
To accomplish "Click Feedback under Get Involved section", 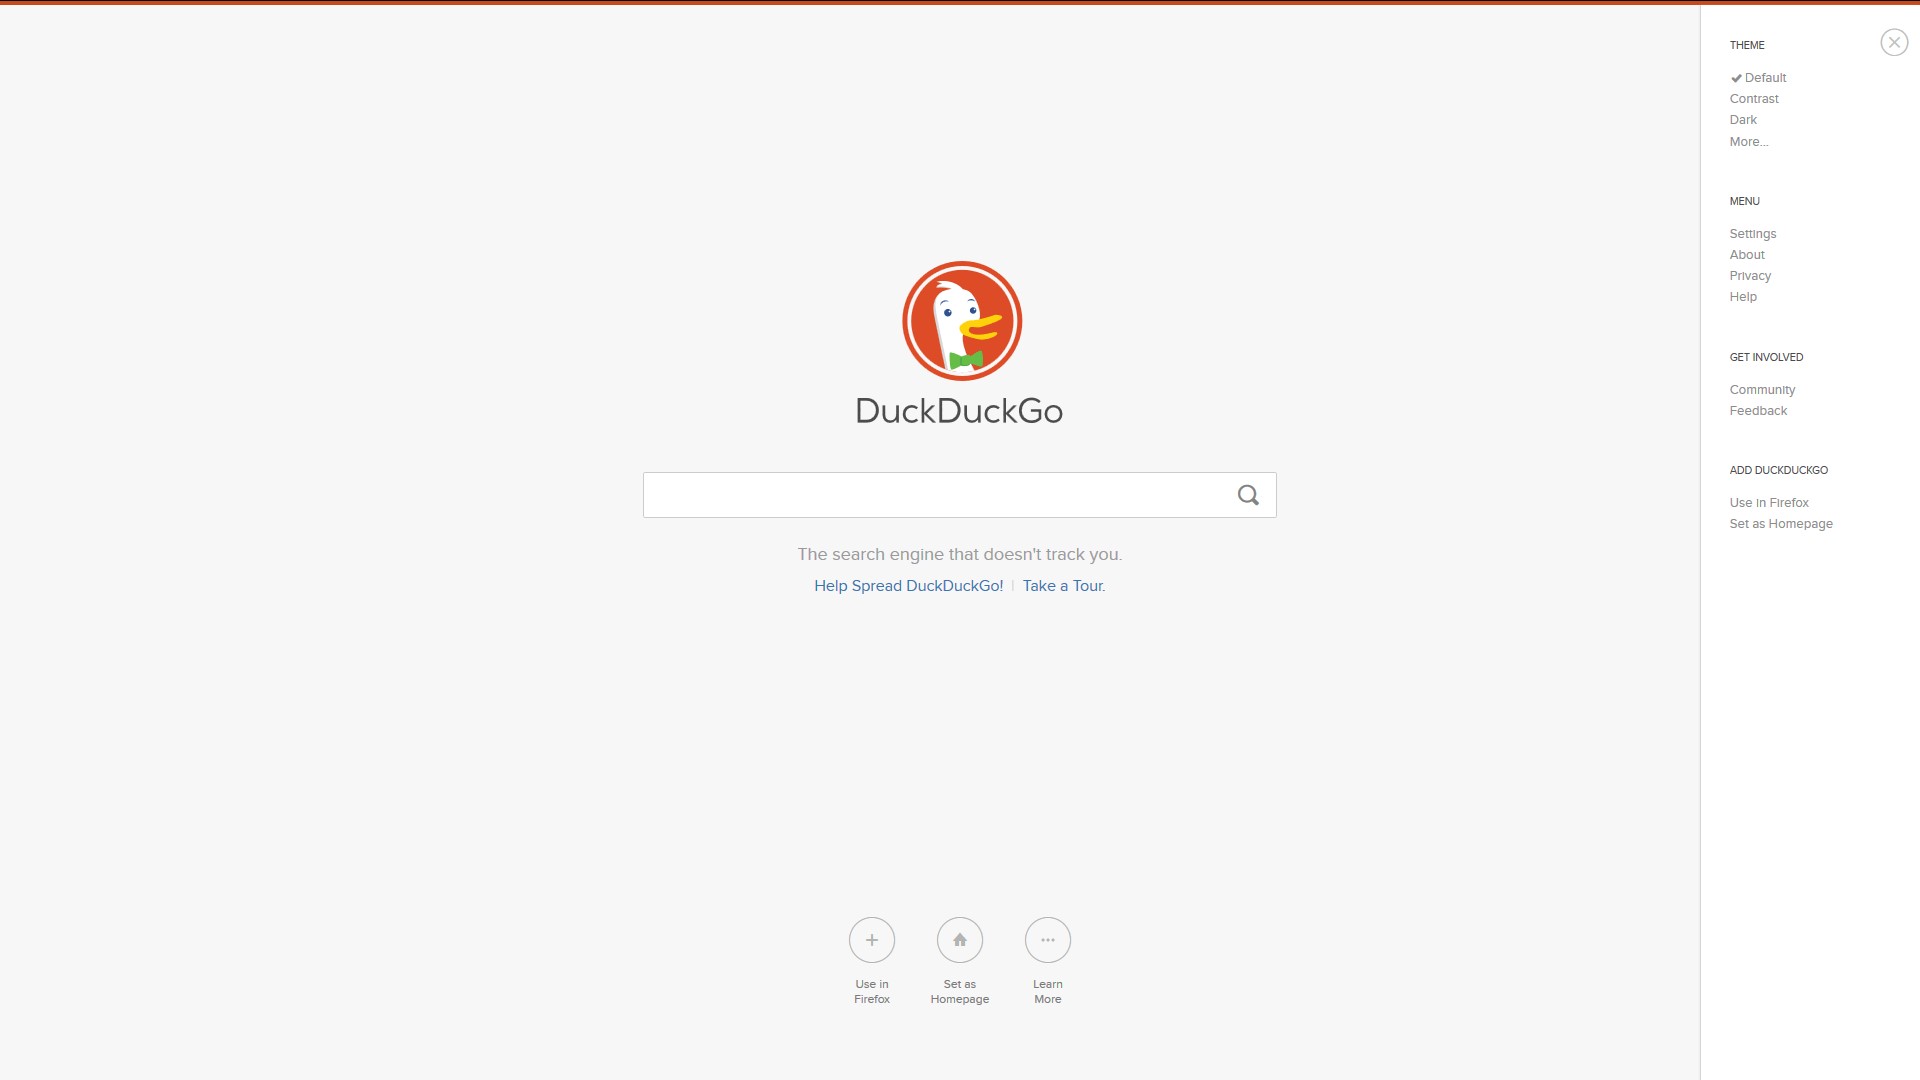I will pyautogui.click(x=1758, y=410).
